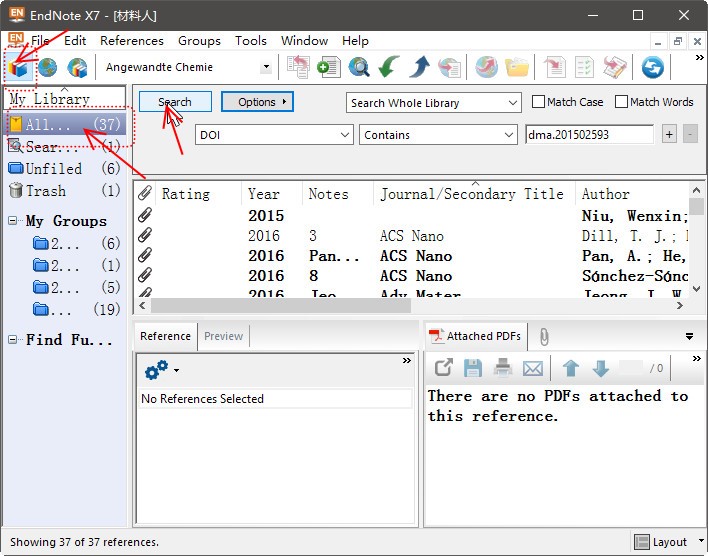708x556 pixels.
Task: Open the PDF panel options dropdown arrow
Action: [x=689, y=336]
